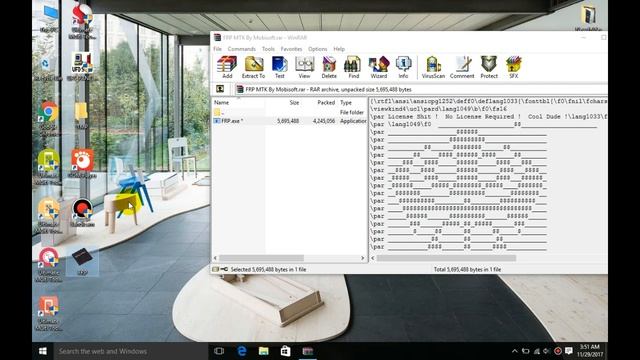Go up one level using address bar arrow
This screenshot has height=360, width=640.
220,89
